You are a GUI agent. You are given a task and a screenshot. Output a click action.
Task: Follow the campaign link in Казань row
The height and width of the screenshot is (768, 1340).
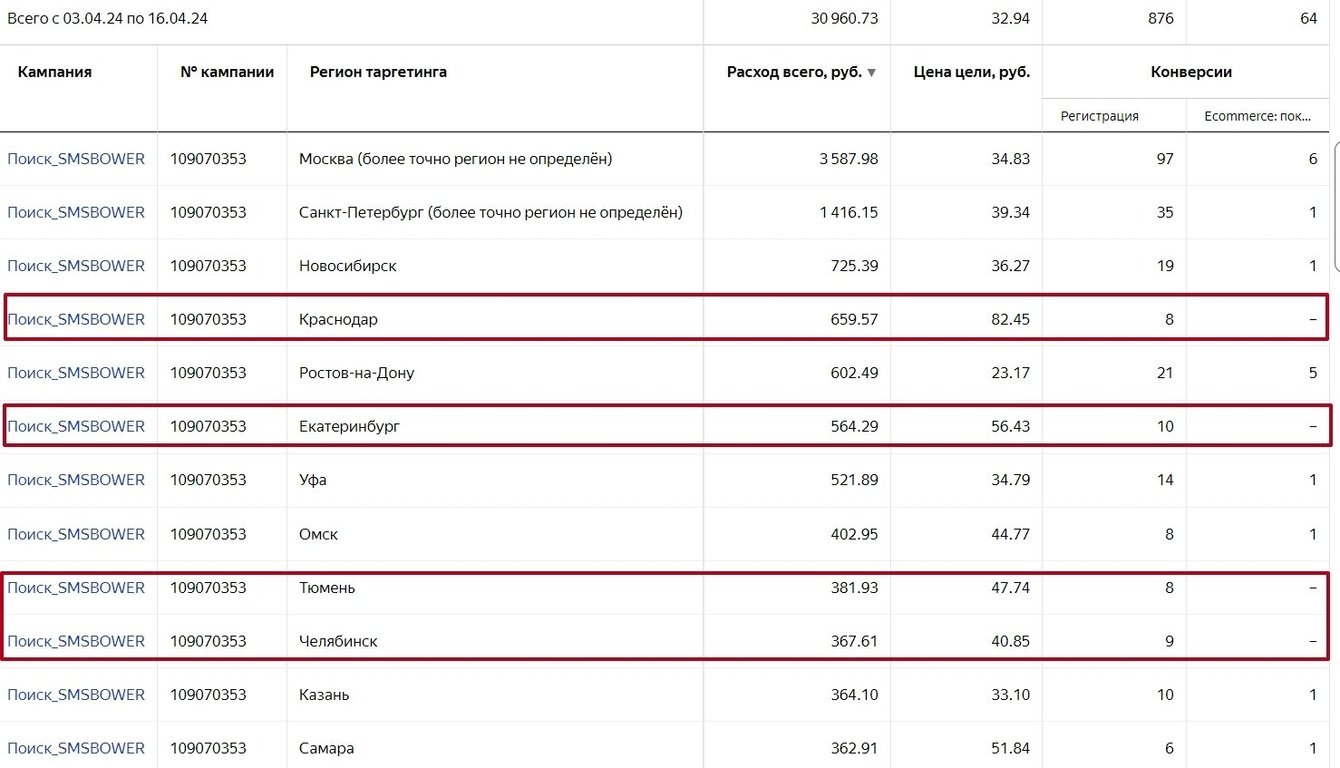coord(76,695)
